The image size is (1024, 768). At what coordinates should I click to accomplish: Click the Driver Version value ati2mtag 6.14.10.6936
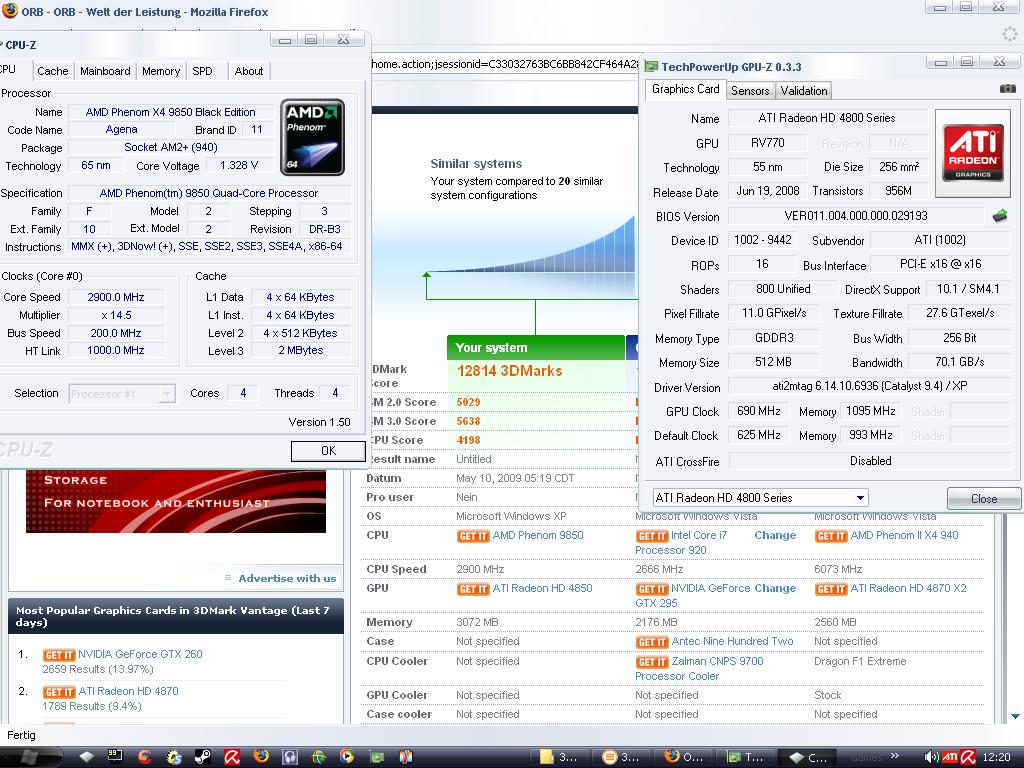pos(869,386)
